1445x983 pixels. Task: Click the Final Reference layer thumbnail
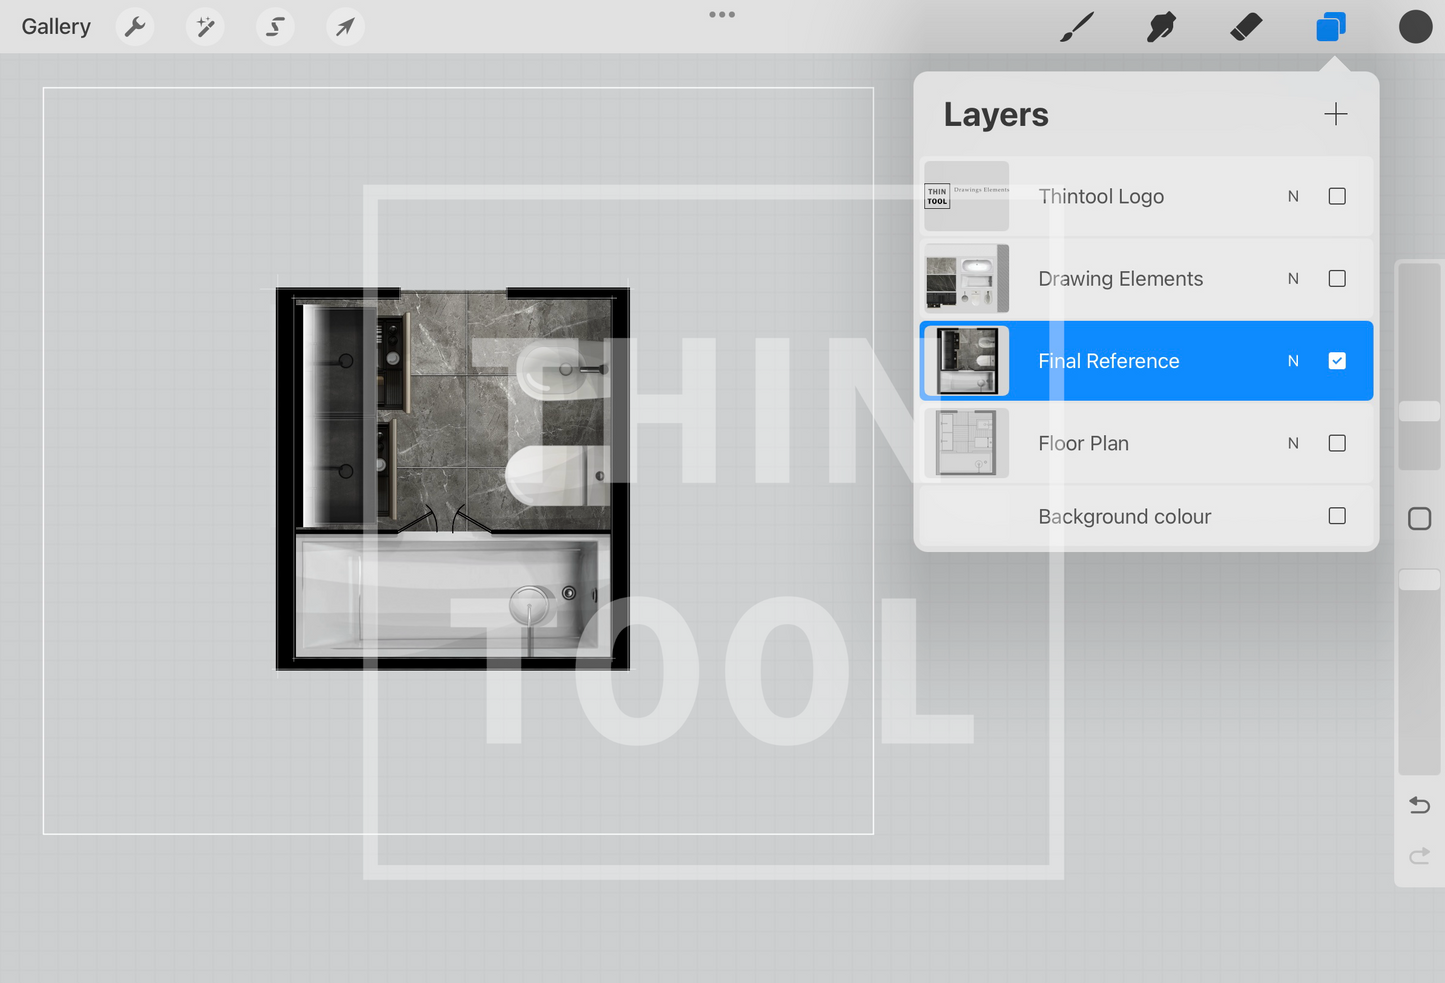point(966,361)
